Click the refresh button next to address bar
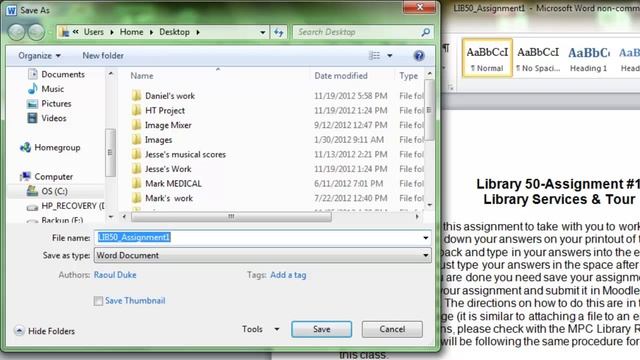The height and width of the screenshot is (360, 640). (x=279, y=32)
